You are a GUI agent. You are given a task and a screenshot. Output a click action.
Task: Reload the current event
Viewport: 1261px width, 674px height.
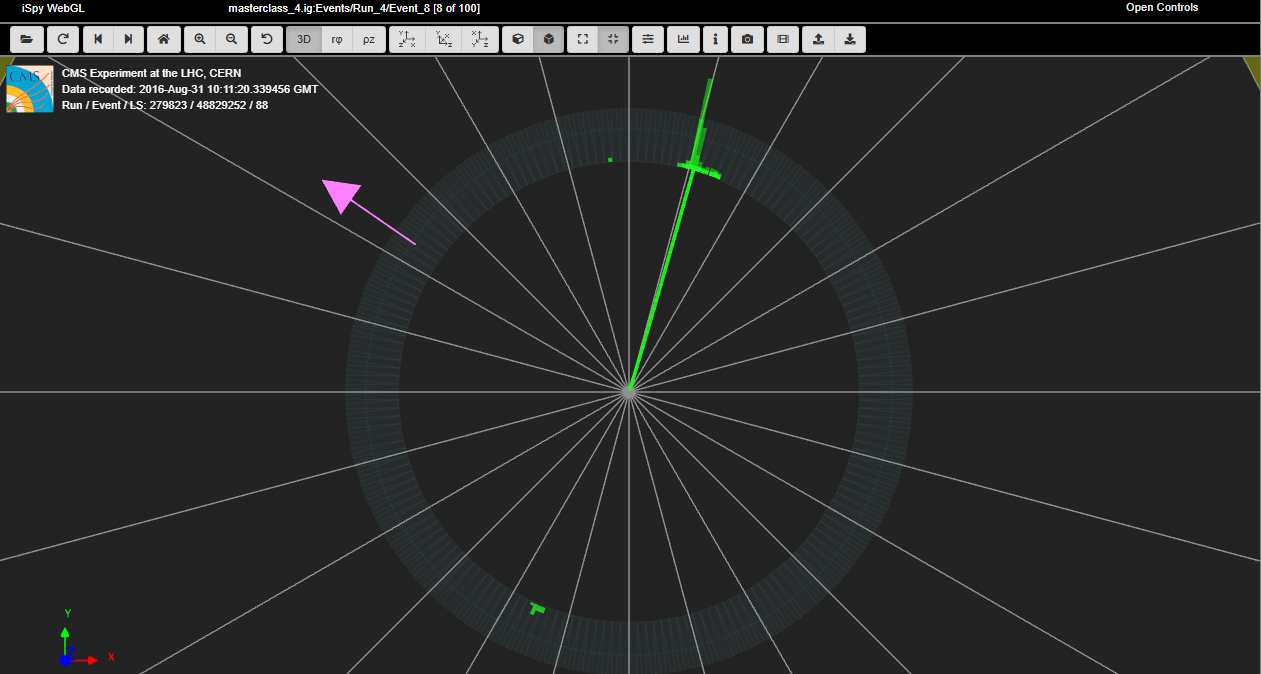click(x=62, y=39)
